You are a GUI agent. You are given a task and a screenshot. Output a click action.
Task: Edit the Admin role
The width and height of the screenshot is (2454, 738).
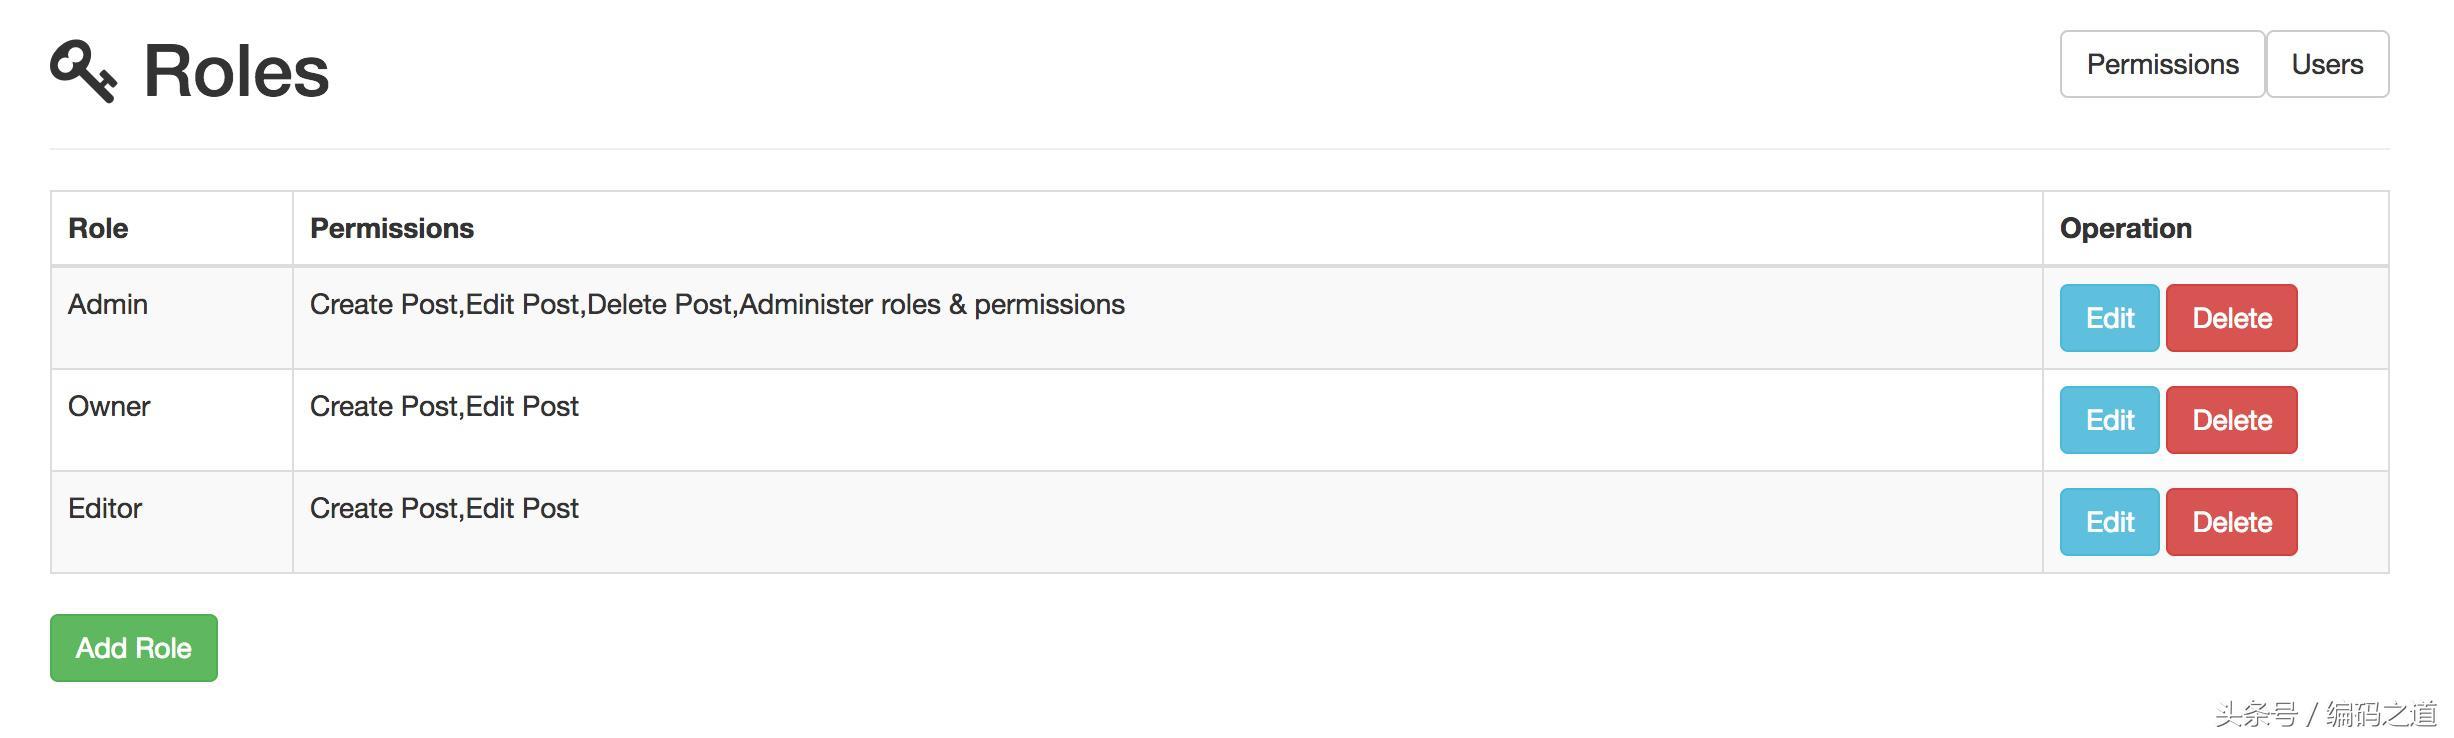[2109, 318]
